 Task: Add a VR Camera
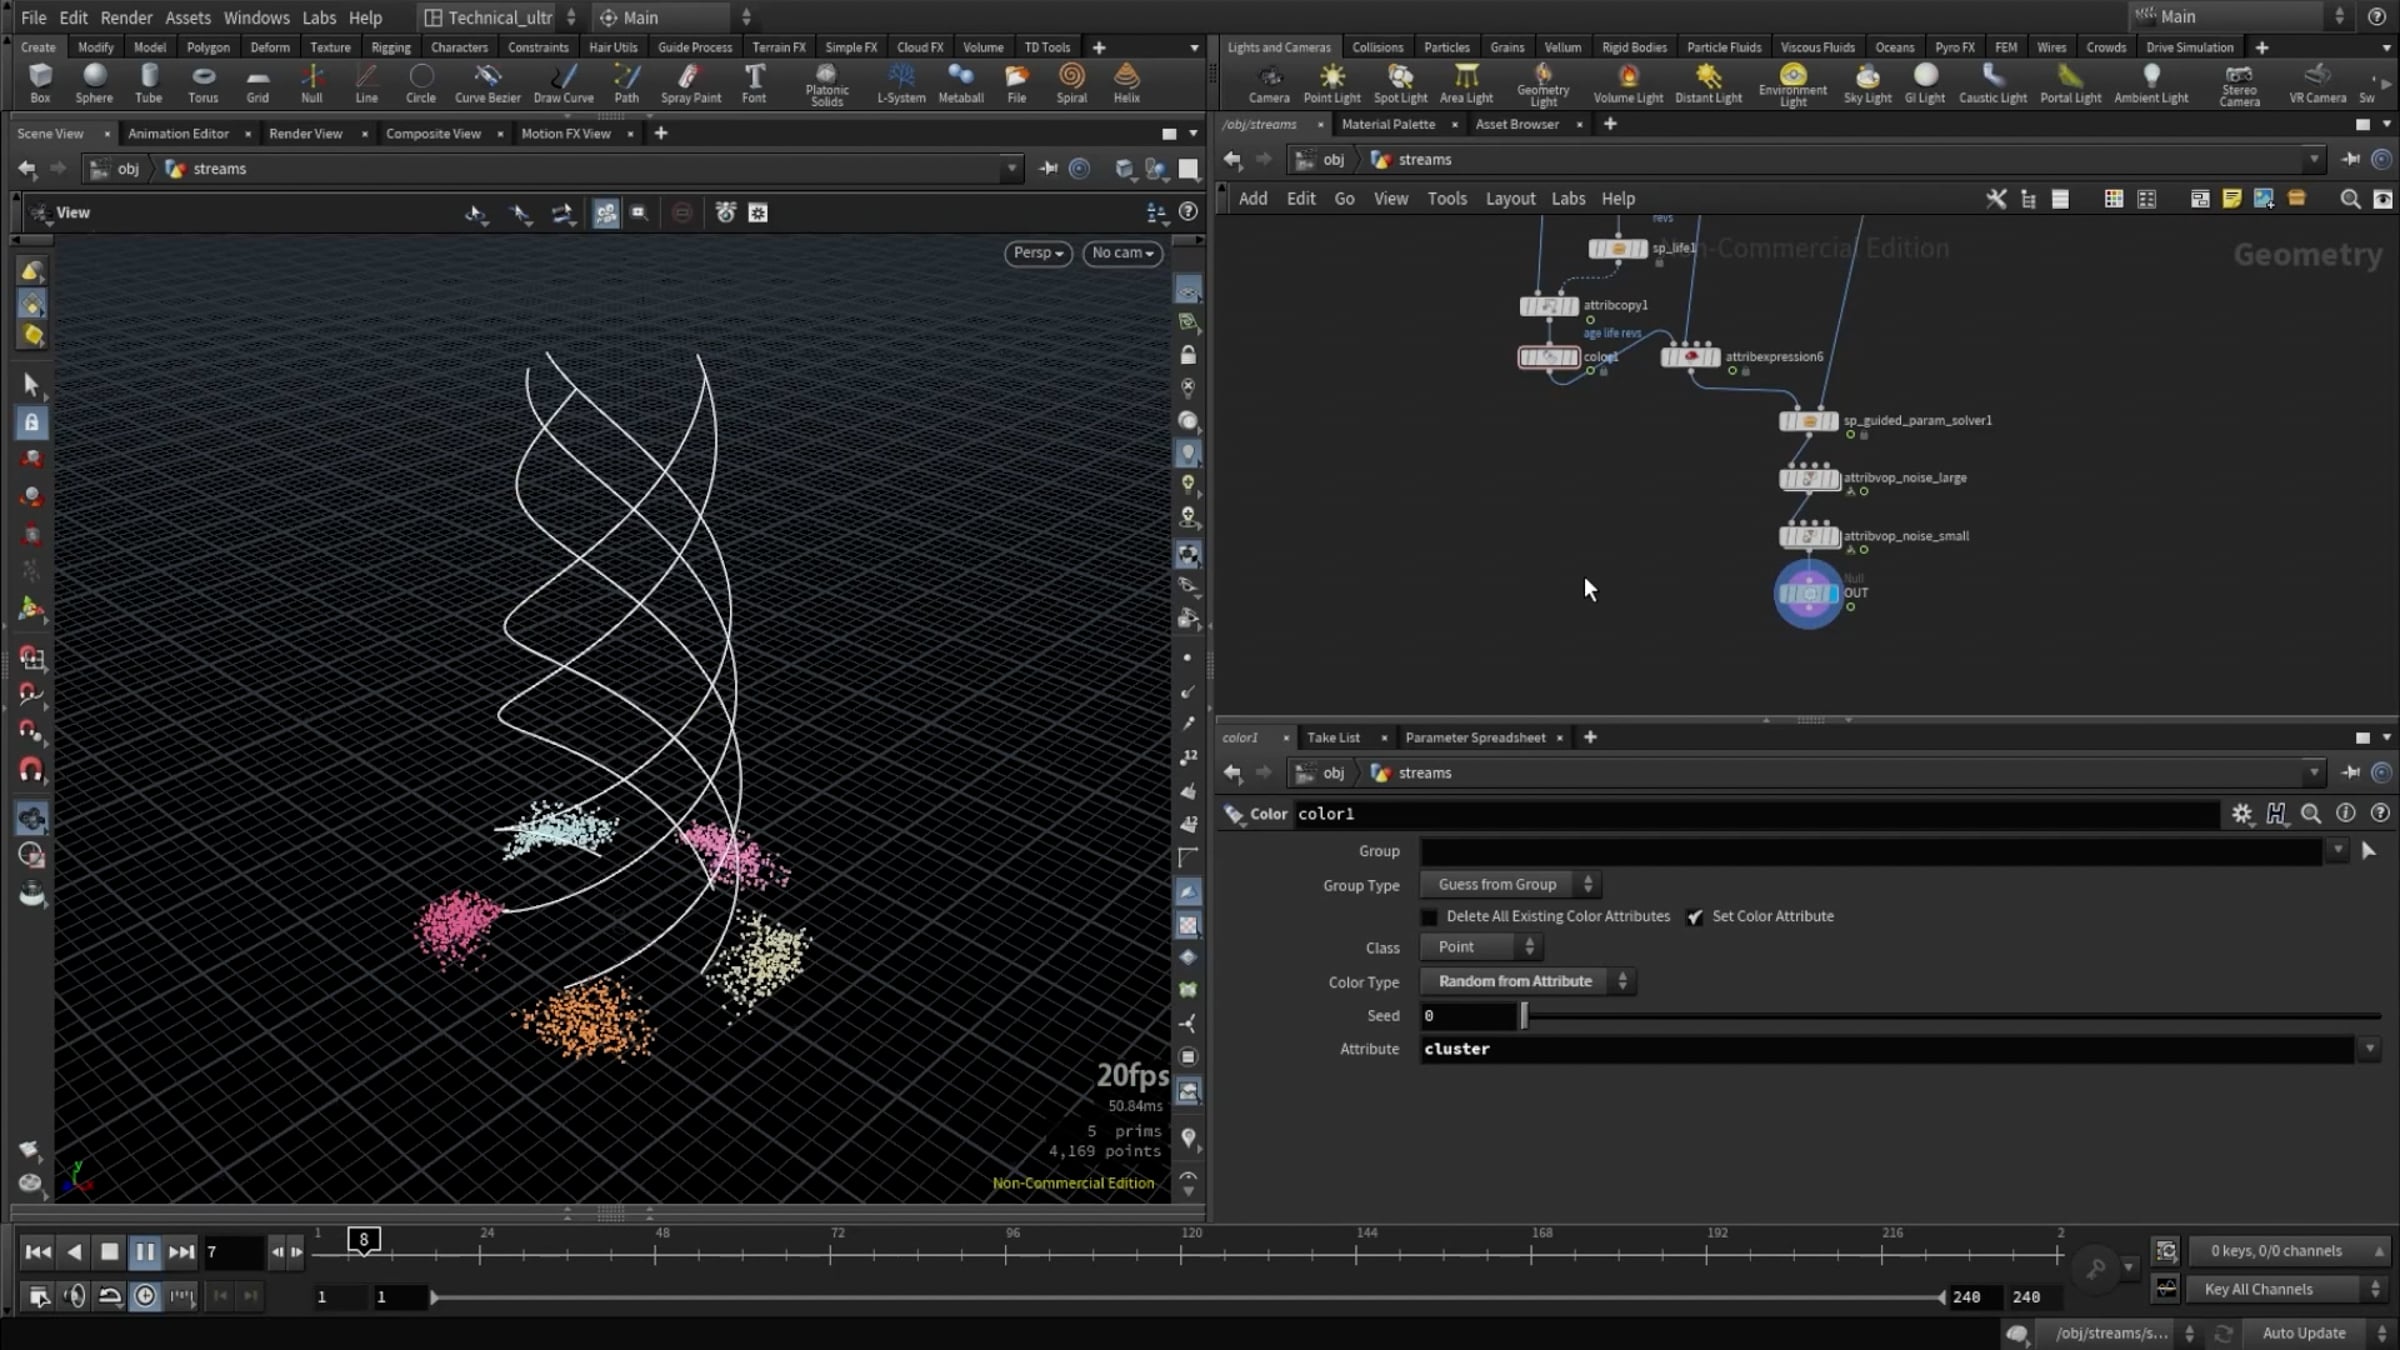coord(2317,84)
